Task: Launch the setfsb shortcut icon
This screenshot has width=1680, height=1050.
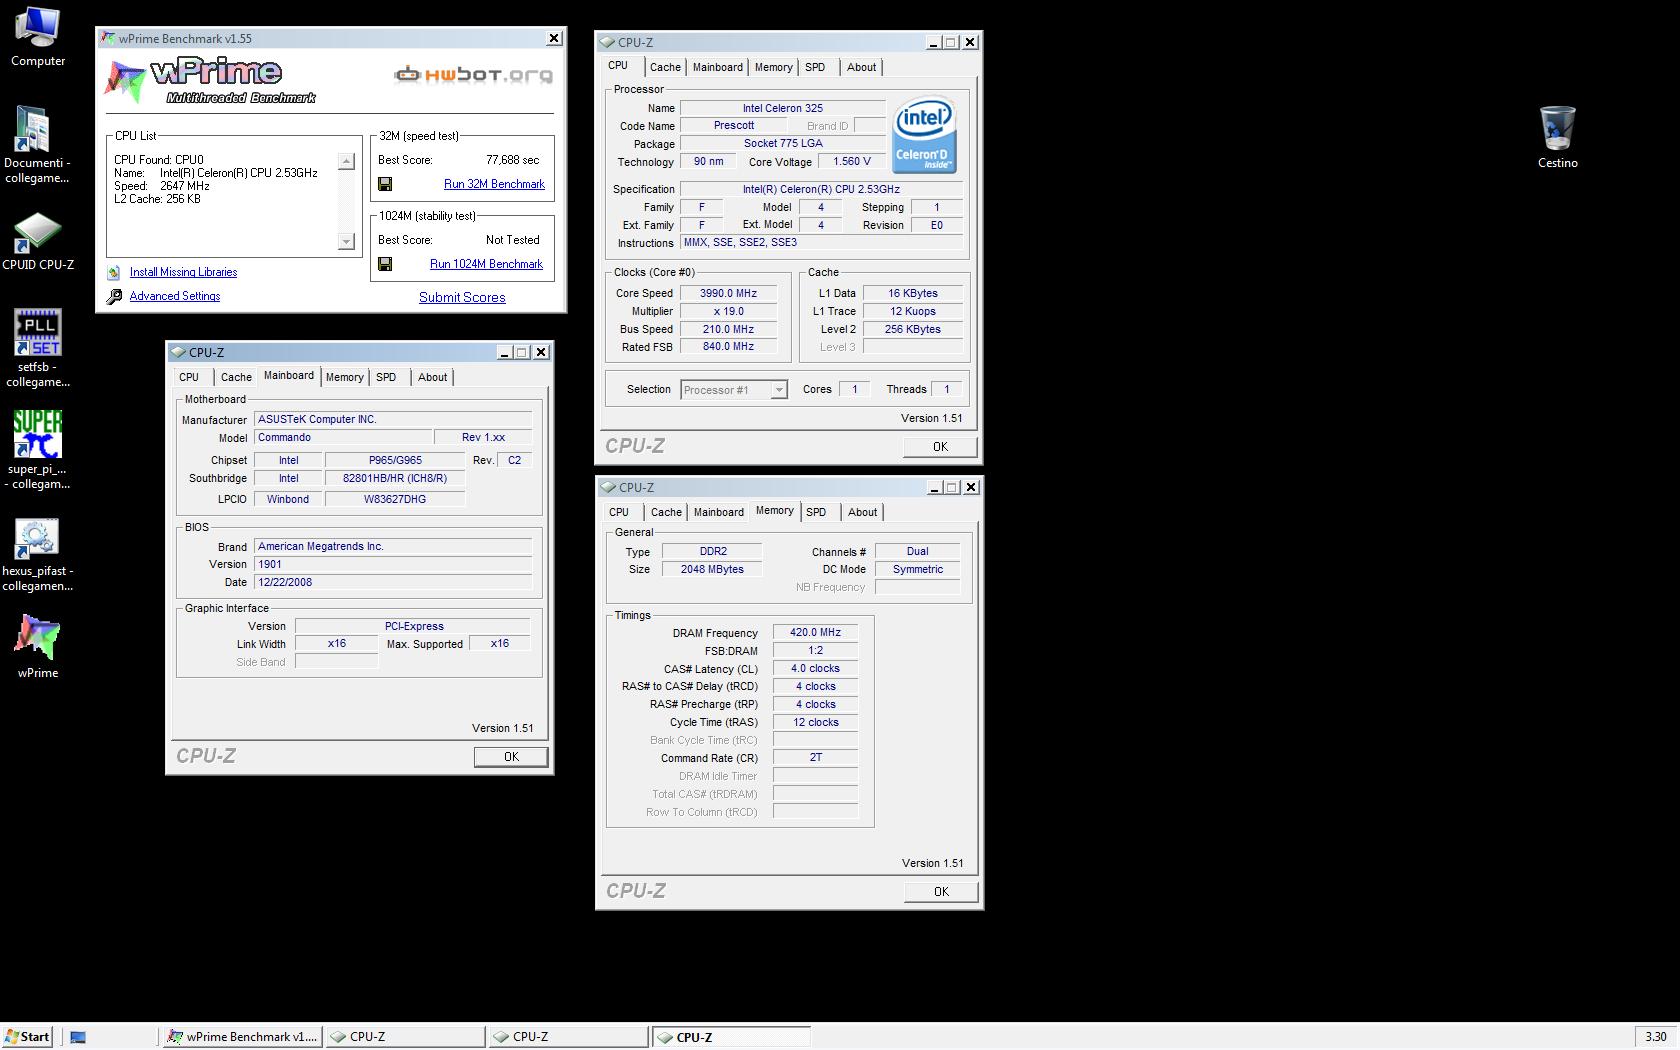Action: pyautogui.click(x=38, y=348)
